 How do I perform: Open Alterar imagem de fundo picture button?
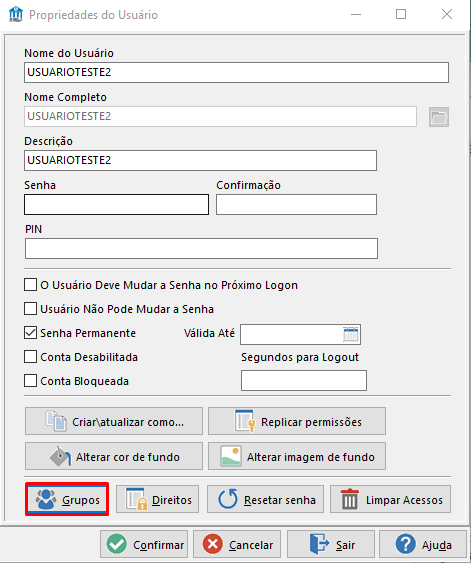[297, 456]
